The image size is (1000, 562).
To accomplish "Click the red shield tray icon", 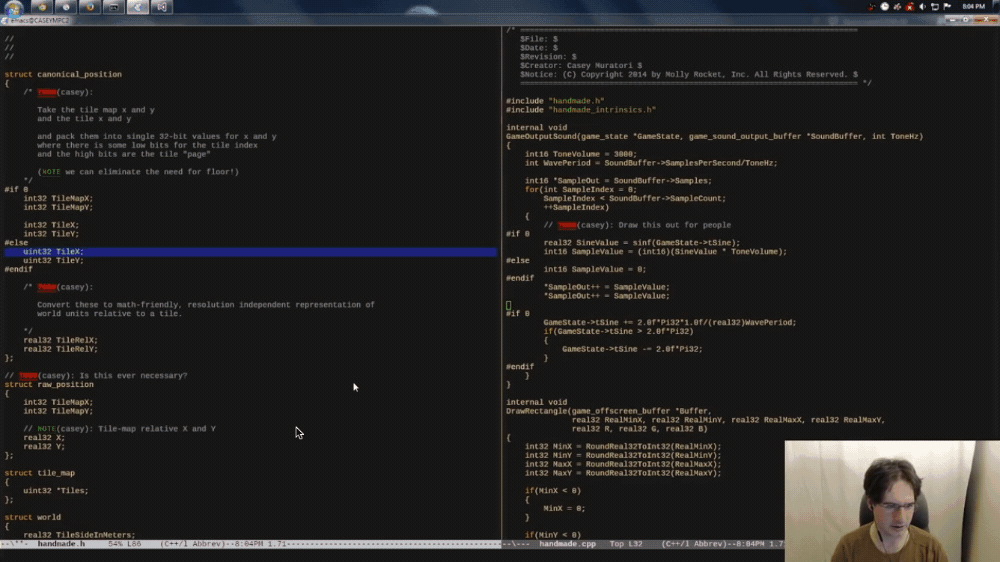I will (x=910, y=7).
